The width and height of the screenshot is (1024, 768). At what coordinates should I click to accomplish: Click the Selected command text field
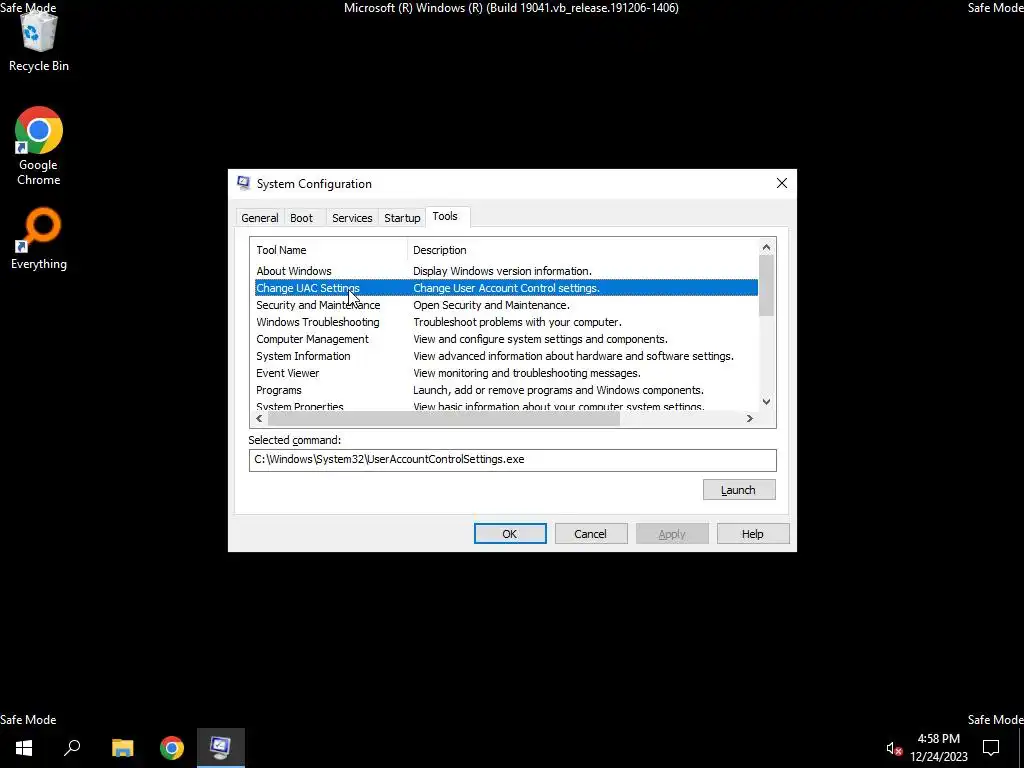click(513, 460)
